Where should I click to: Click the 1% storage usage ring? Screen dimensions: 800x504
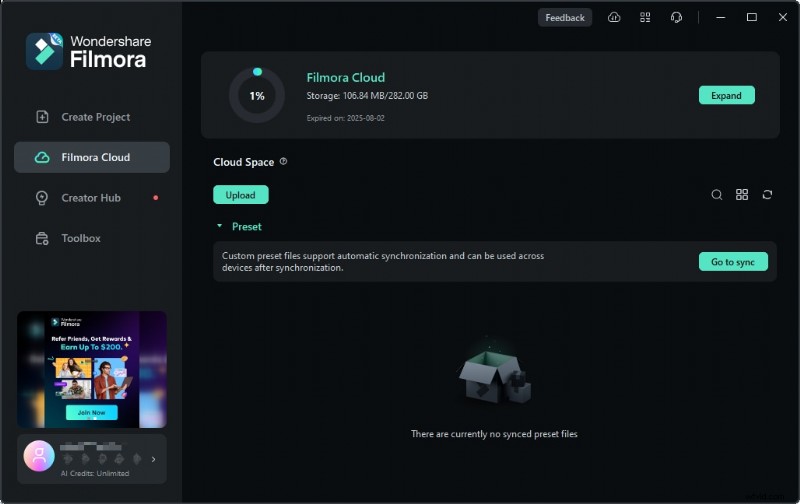pos(257,96)
